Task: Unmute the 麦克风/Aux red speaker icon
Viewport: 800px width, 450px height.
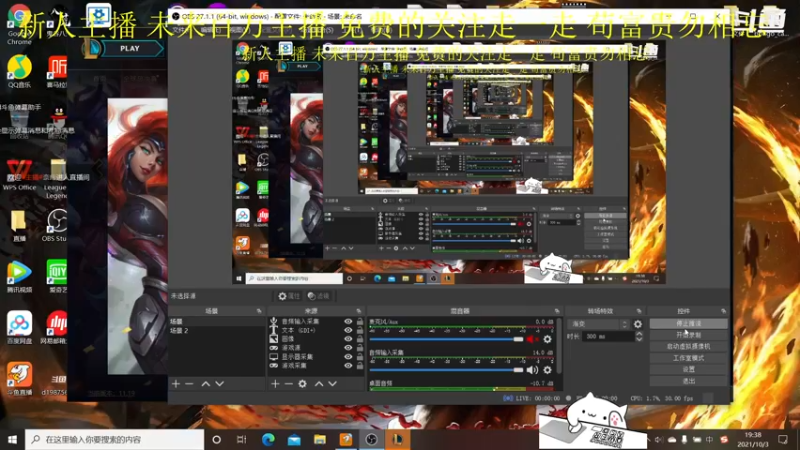Action: pyautogui.click(x=532, y=339)
